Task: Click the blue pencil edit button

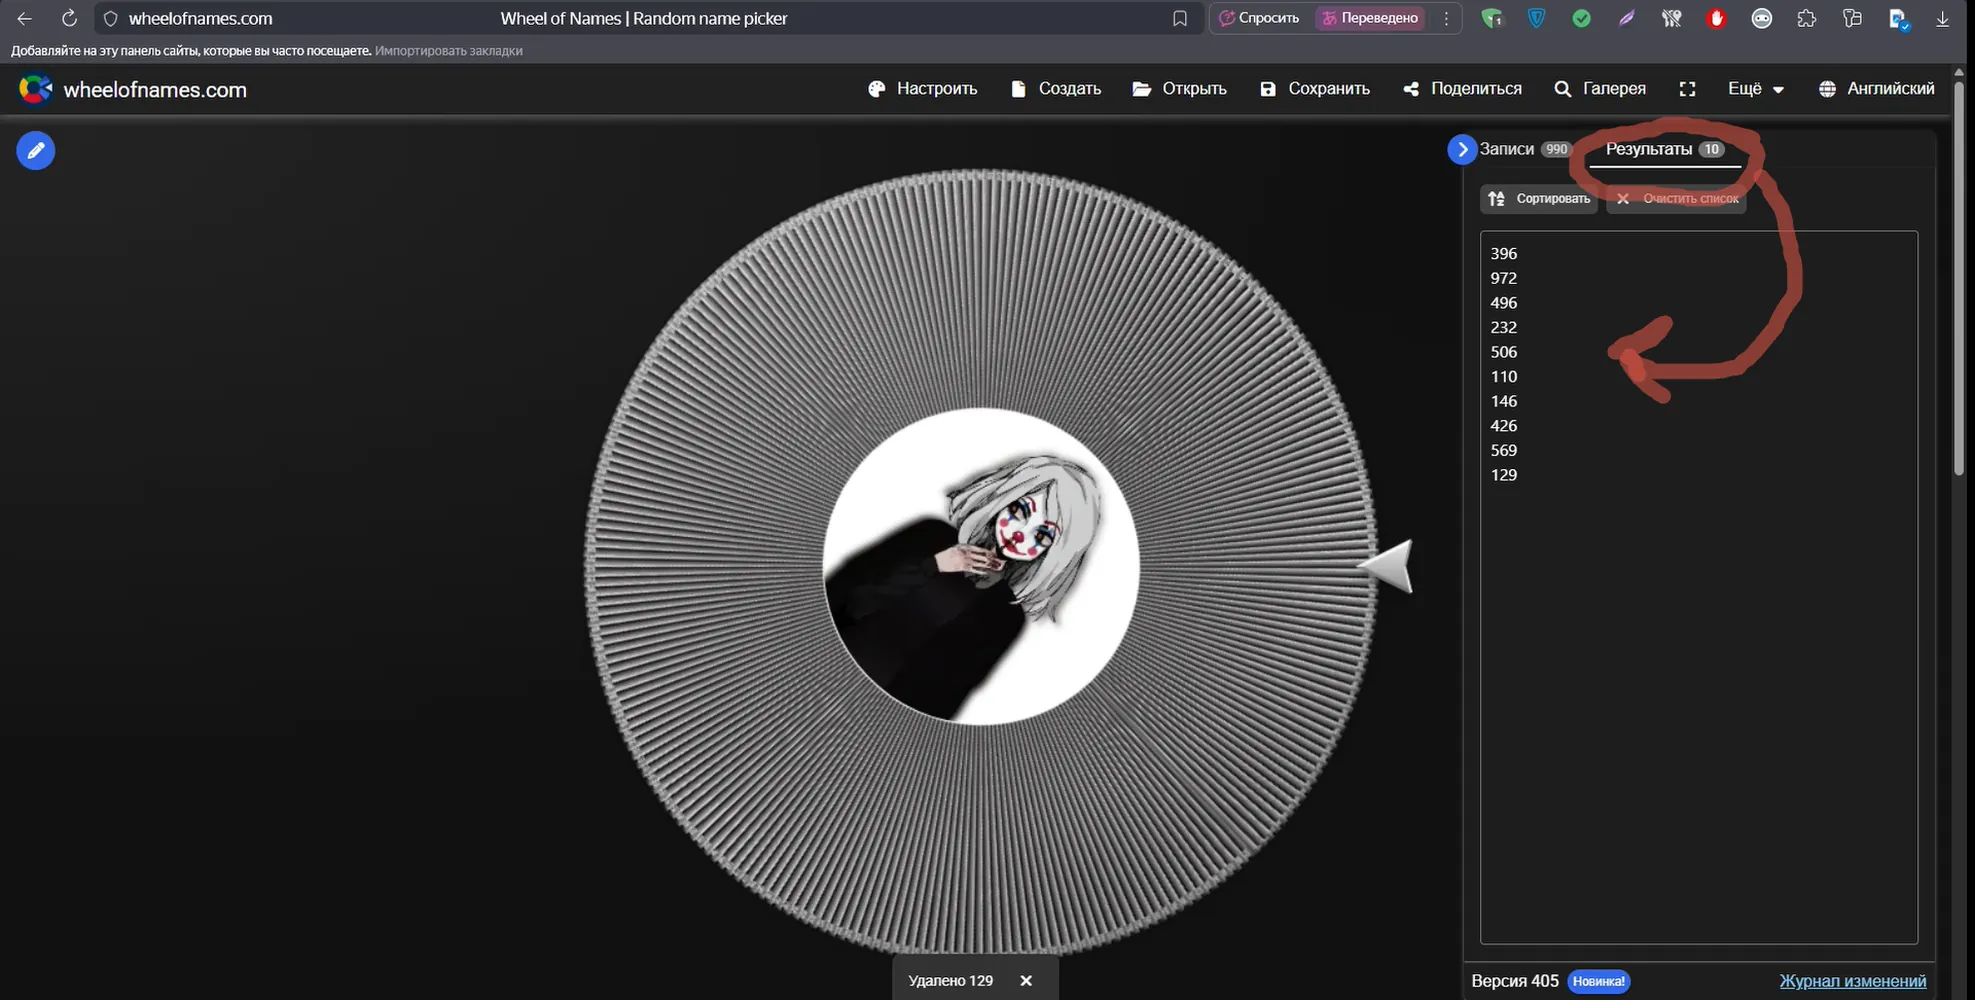Action: 36,151
